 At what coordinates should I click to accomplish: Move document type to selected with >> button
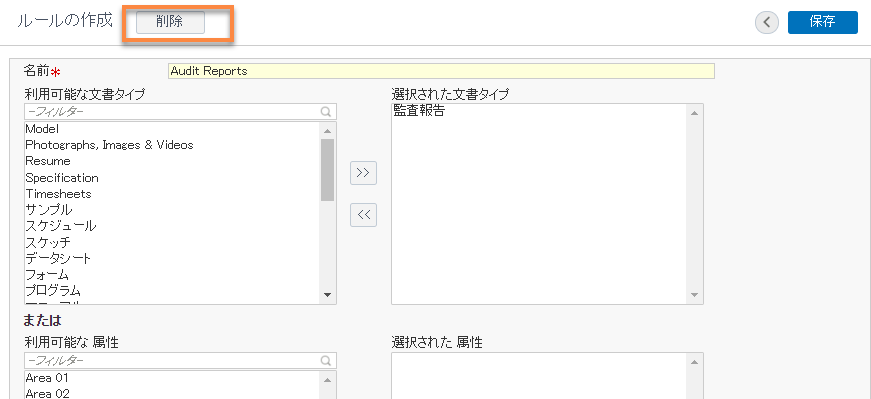click(363, 173)
